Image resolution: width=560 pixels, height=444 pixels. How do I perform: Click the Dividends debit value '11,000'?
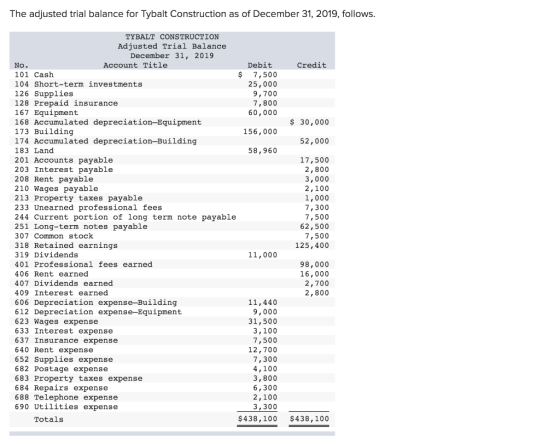coord(263,255)
